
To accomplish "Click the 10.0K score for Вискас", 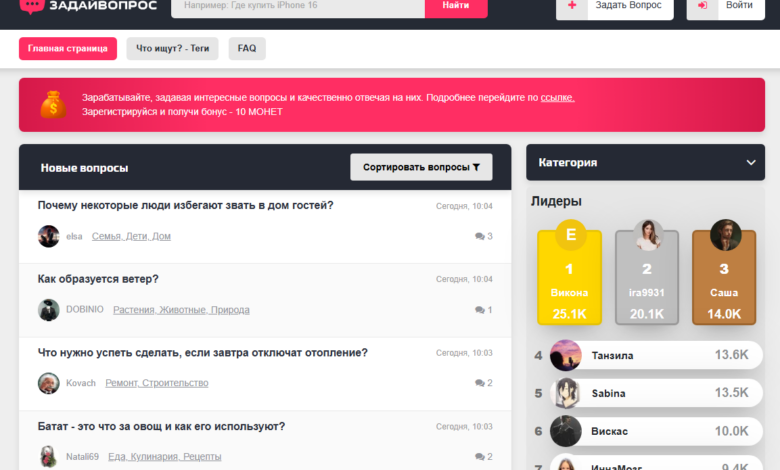I will coord(731,431).
